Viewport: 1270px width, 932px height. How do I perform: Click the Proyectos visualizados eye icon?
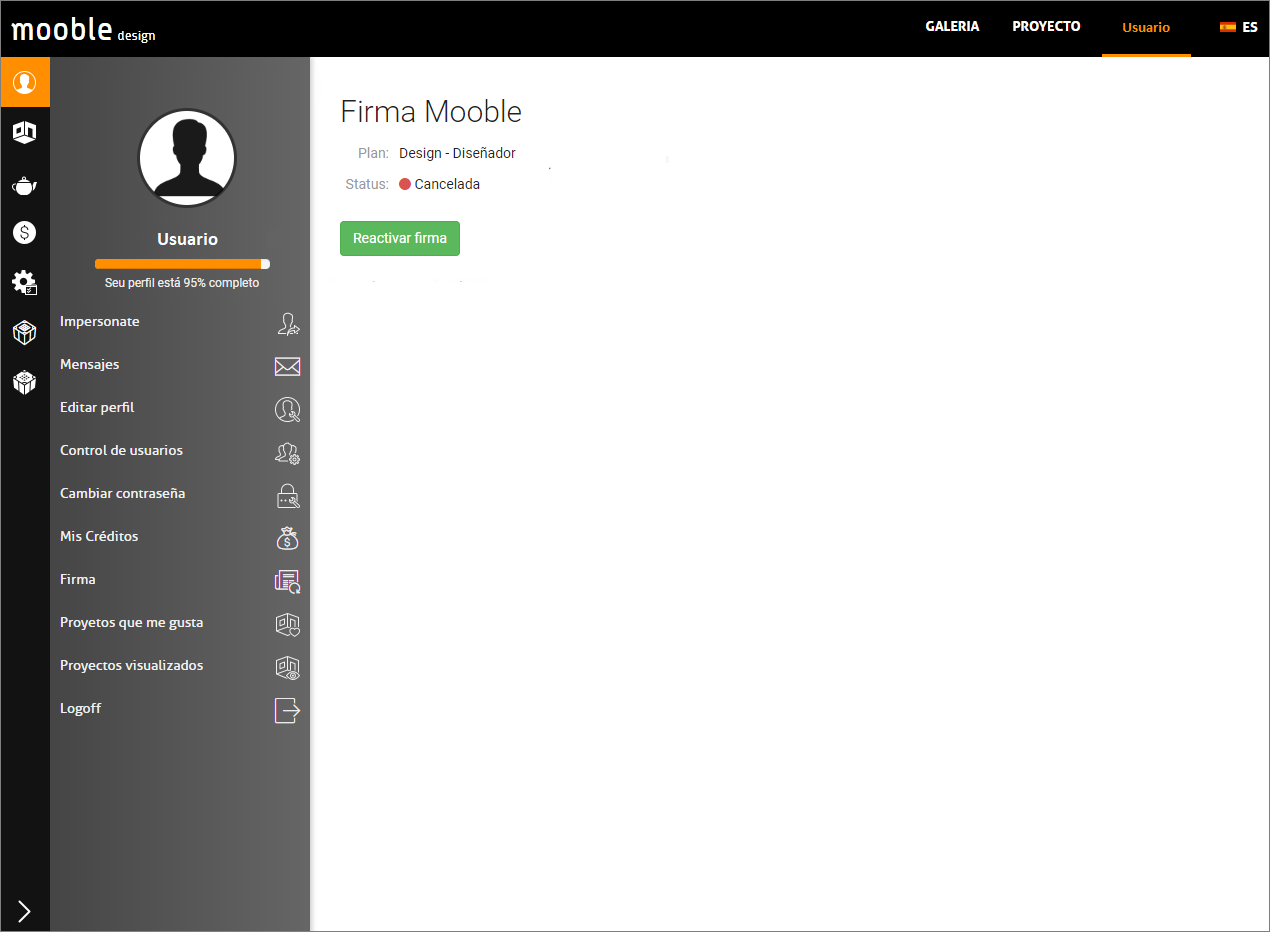click(288, 667)
